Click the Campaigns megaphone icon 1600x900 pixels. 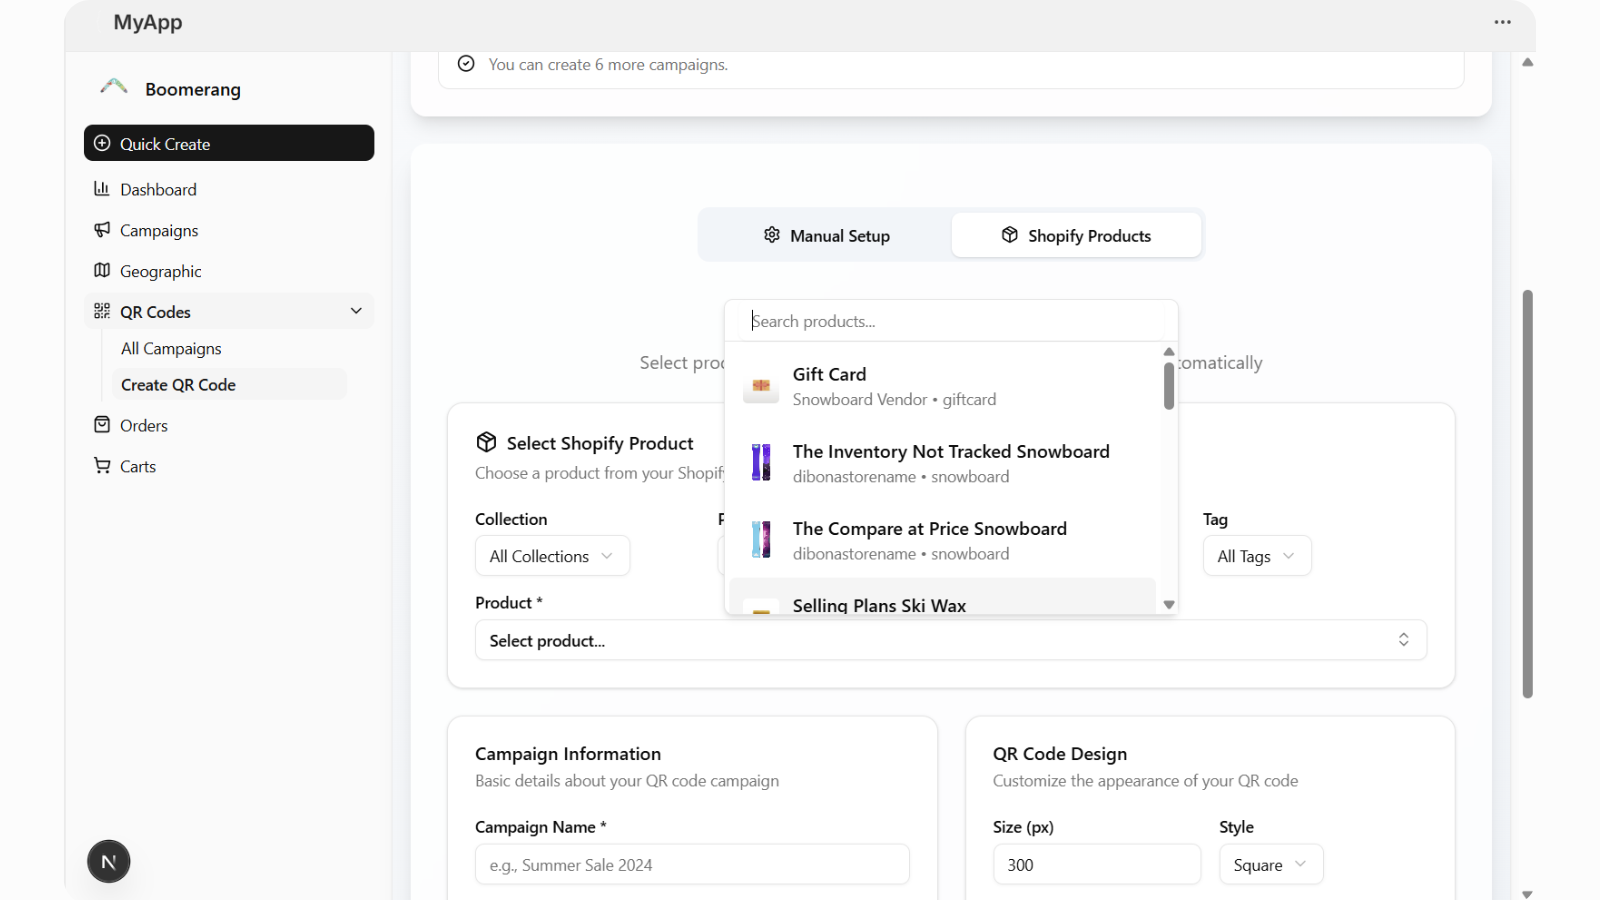(x=101, y=230)
